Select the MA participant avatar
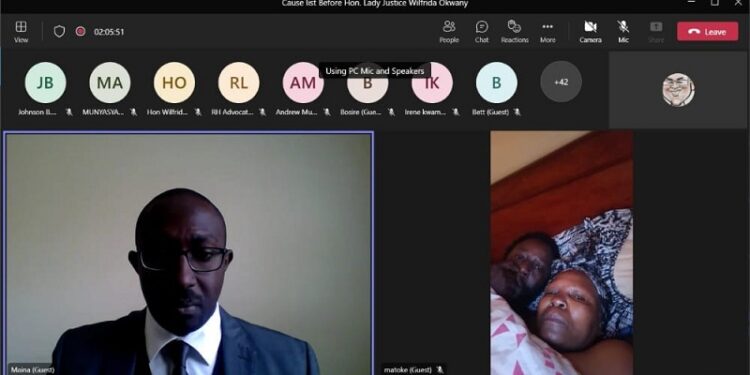This screenshot has height=375, width=750. pos(110,83)
